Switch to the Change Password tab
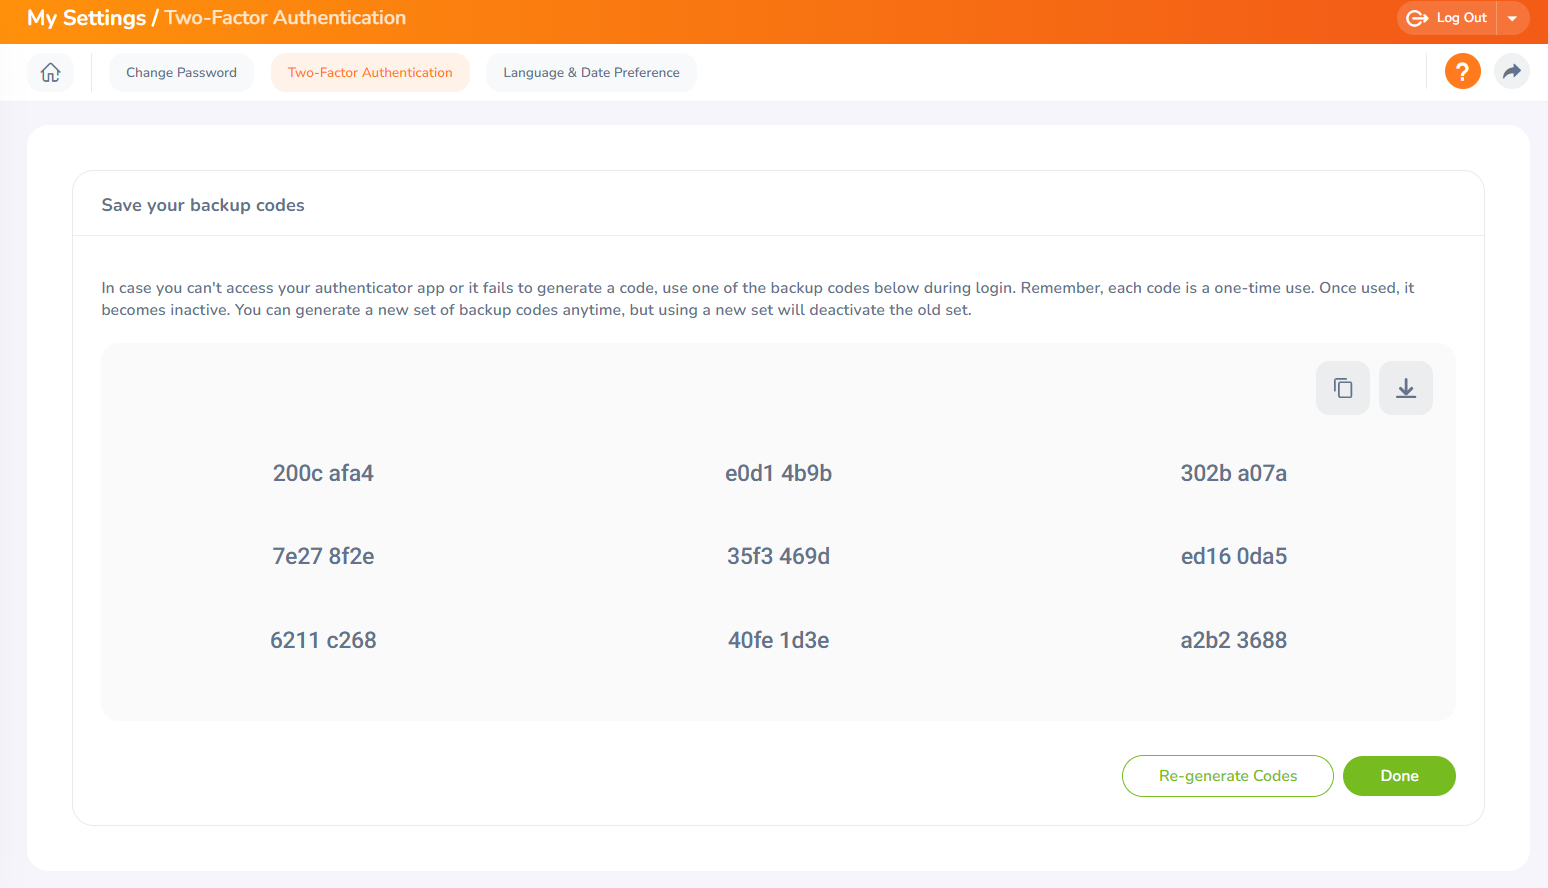This screenshot has width=1548, height=888. pyautogui.click(x=181, y=72)
